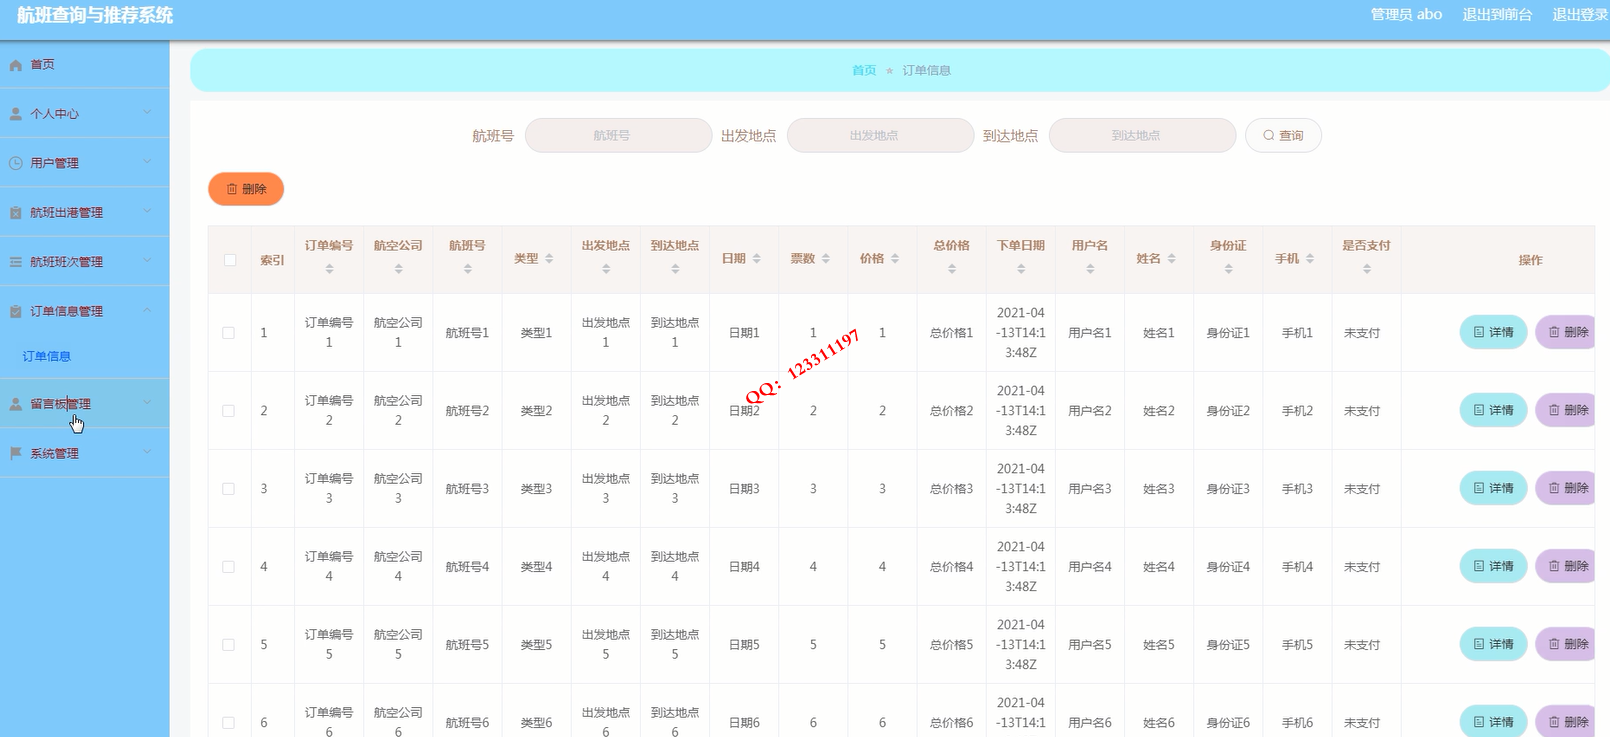
Task: Focus the 航班号 search input
Action: [x=618, y=135]
